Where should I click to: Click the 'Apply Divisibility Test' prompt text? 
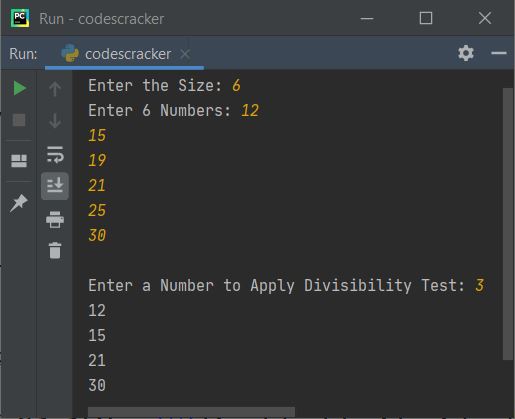click(357, 286)
